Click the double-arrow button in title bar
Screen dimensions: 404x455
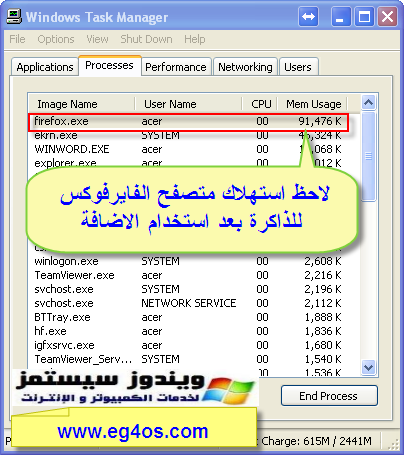click(308, 16)
